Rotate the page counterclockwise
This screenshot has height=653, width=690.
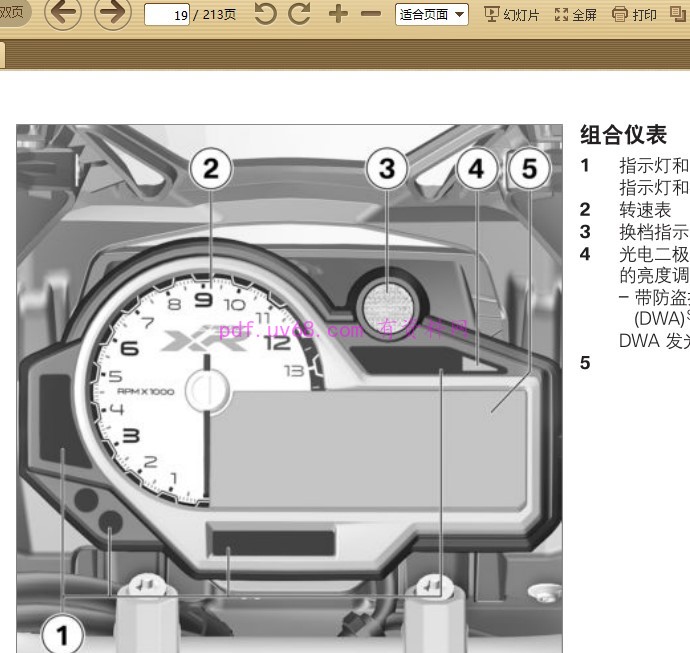pos(265,14)
